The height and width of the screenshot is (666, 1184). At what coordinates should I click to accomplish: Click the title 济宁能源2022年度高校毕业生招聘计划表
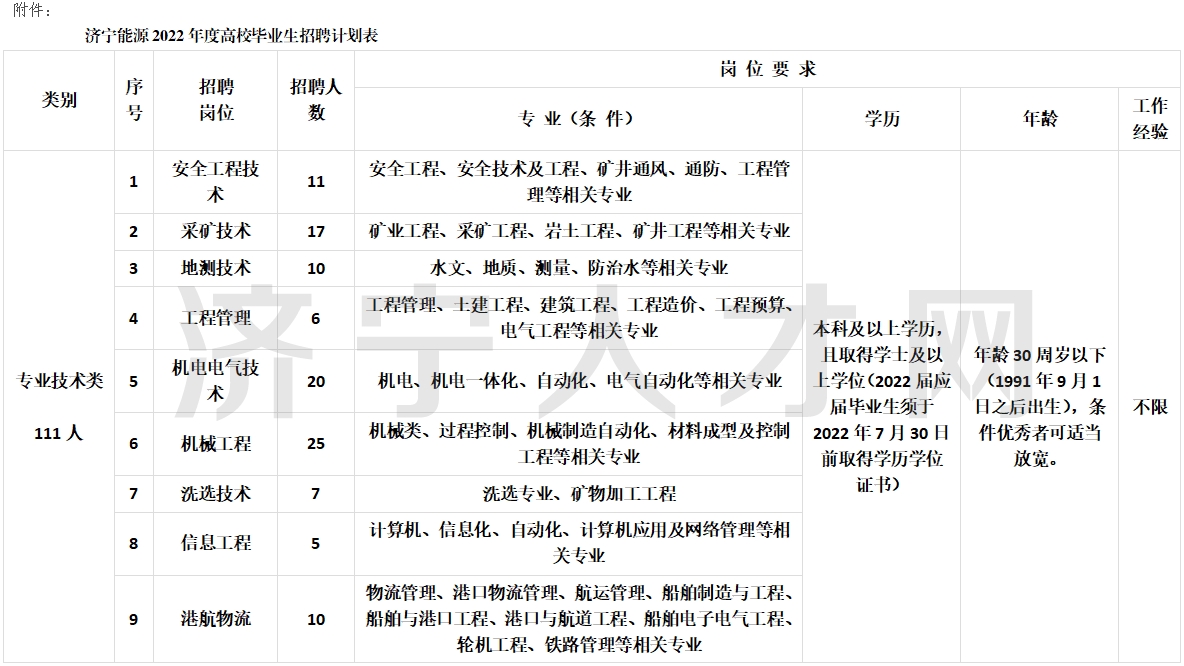[231, 35]
